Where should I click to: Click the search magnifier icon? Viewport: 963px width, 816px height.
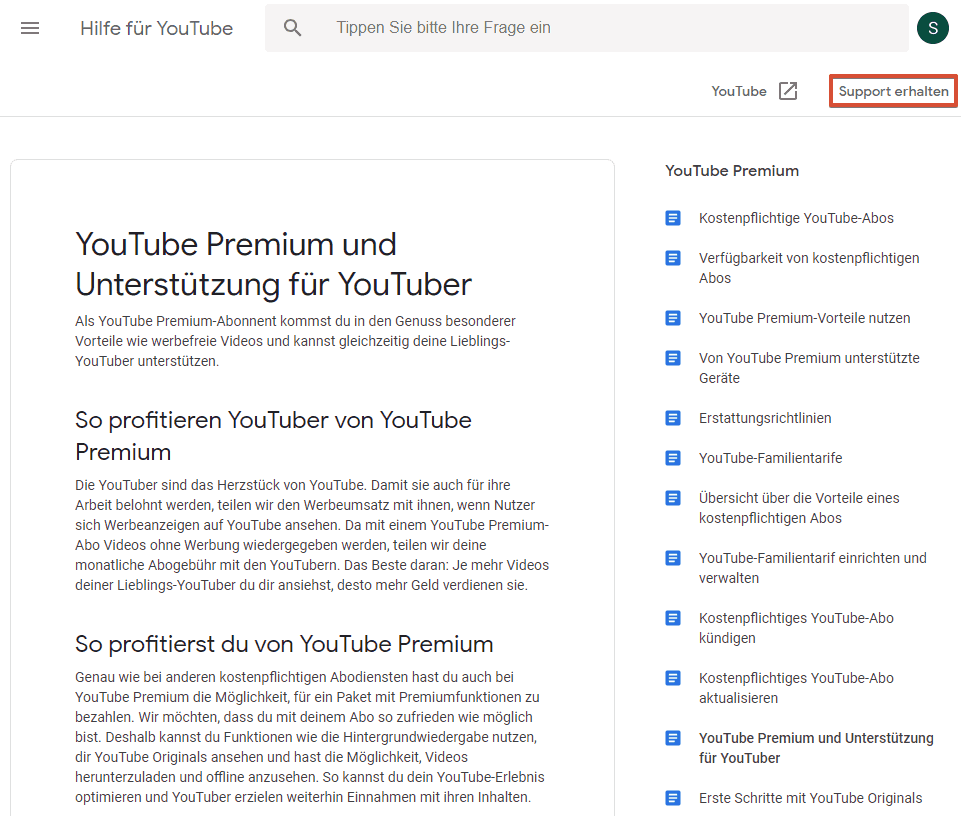(x=292, y=28)
